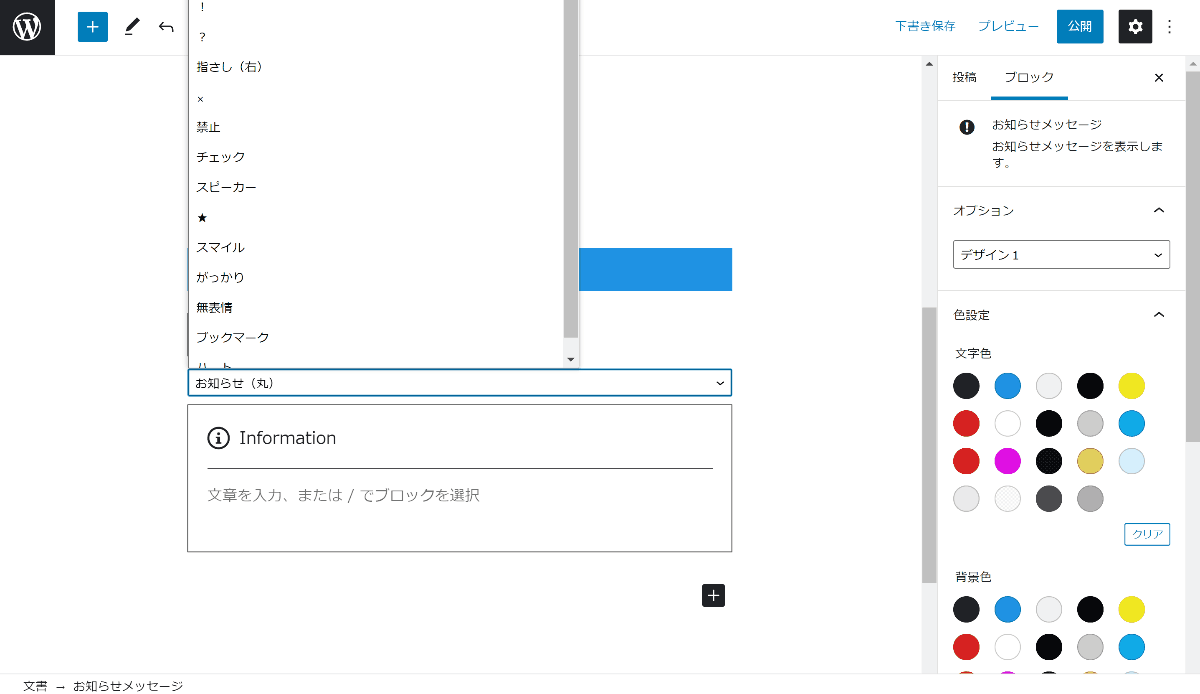Click the undo arrow icon
Viewport: 1200px width, 694px height.
tap(166, 27)
